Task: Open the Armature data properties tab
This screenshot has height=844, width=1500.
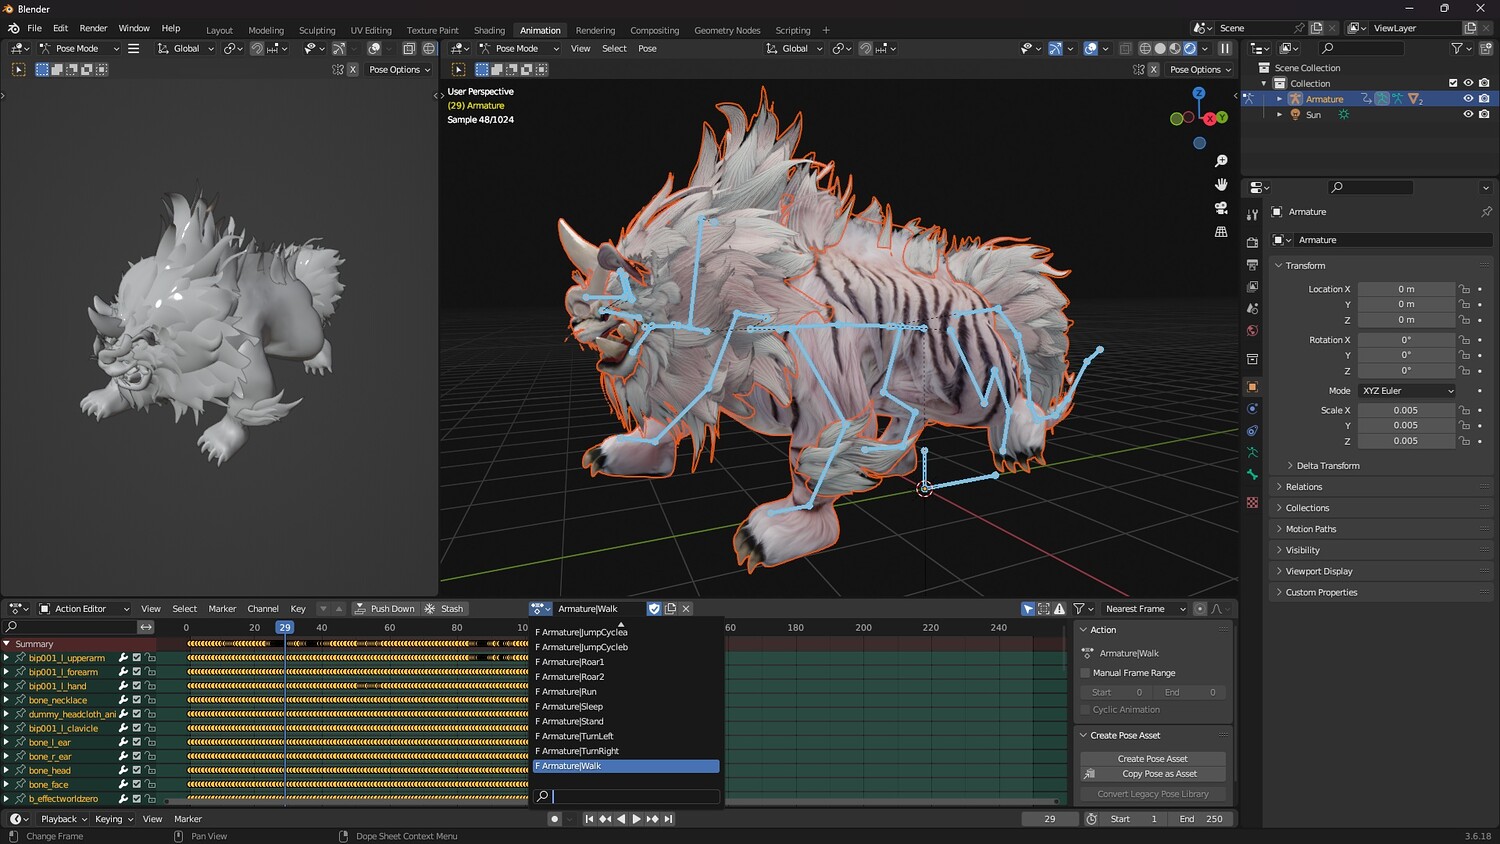Action: pyautogui.click(x=1252, y=452)
